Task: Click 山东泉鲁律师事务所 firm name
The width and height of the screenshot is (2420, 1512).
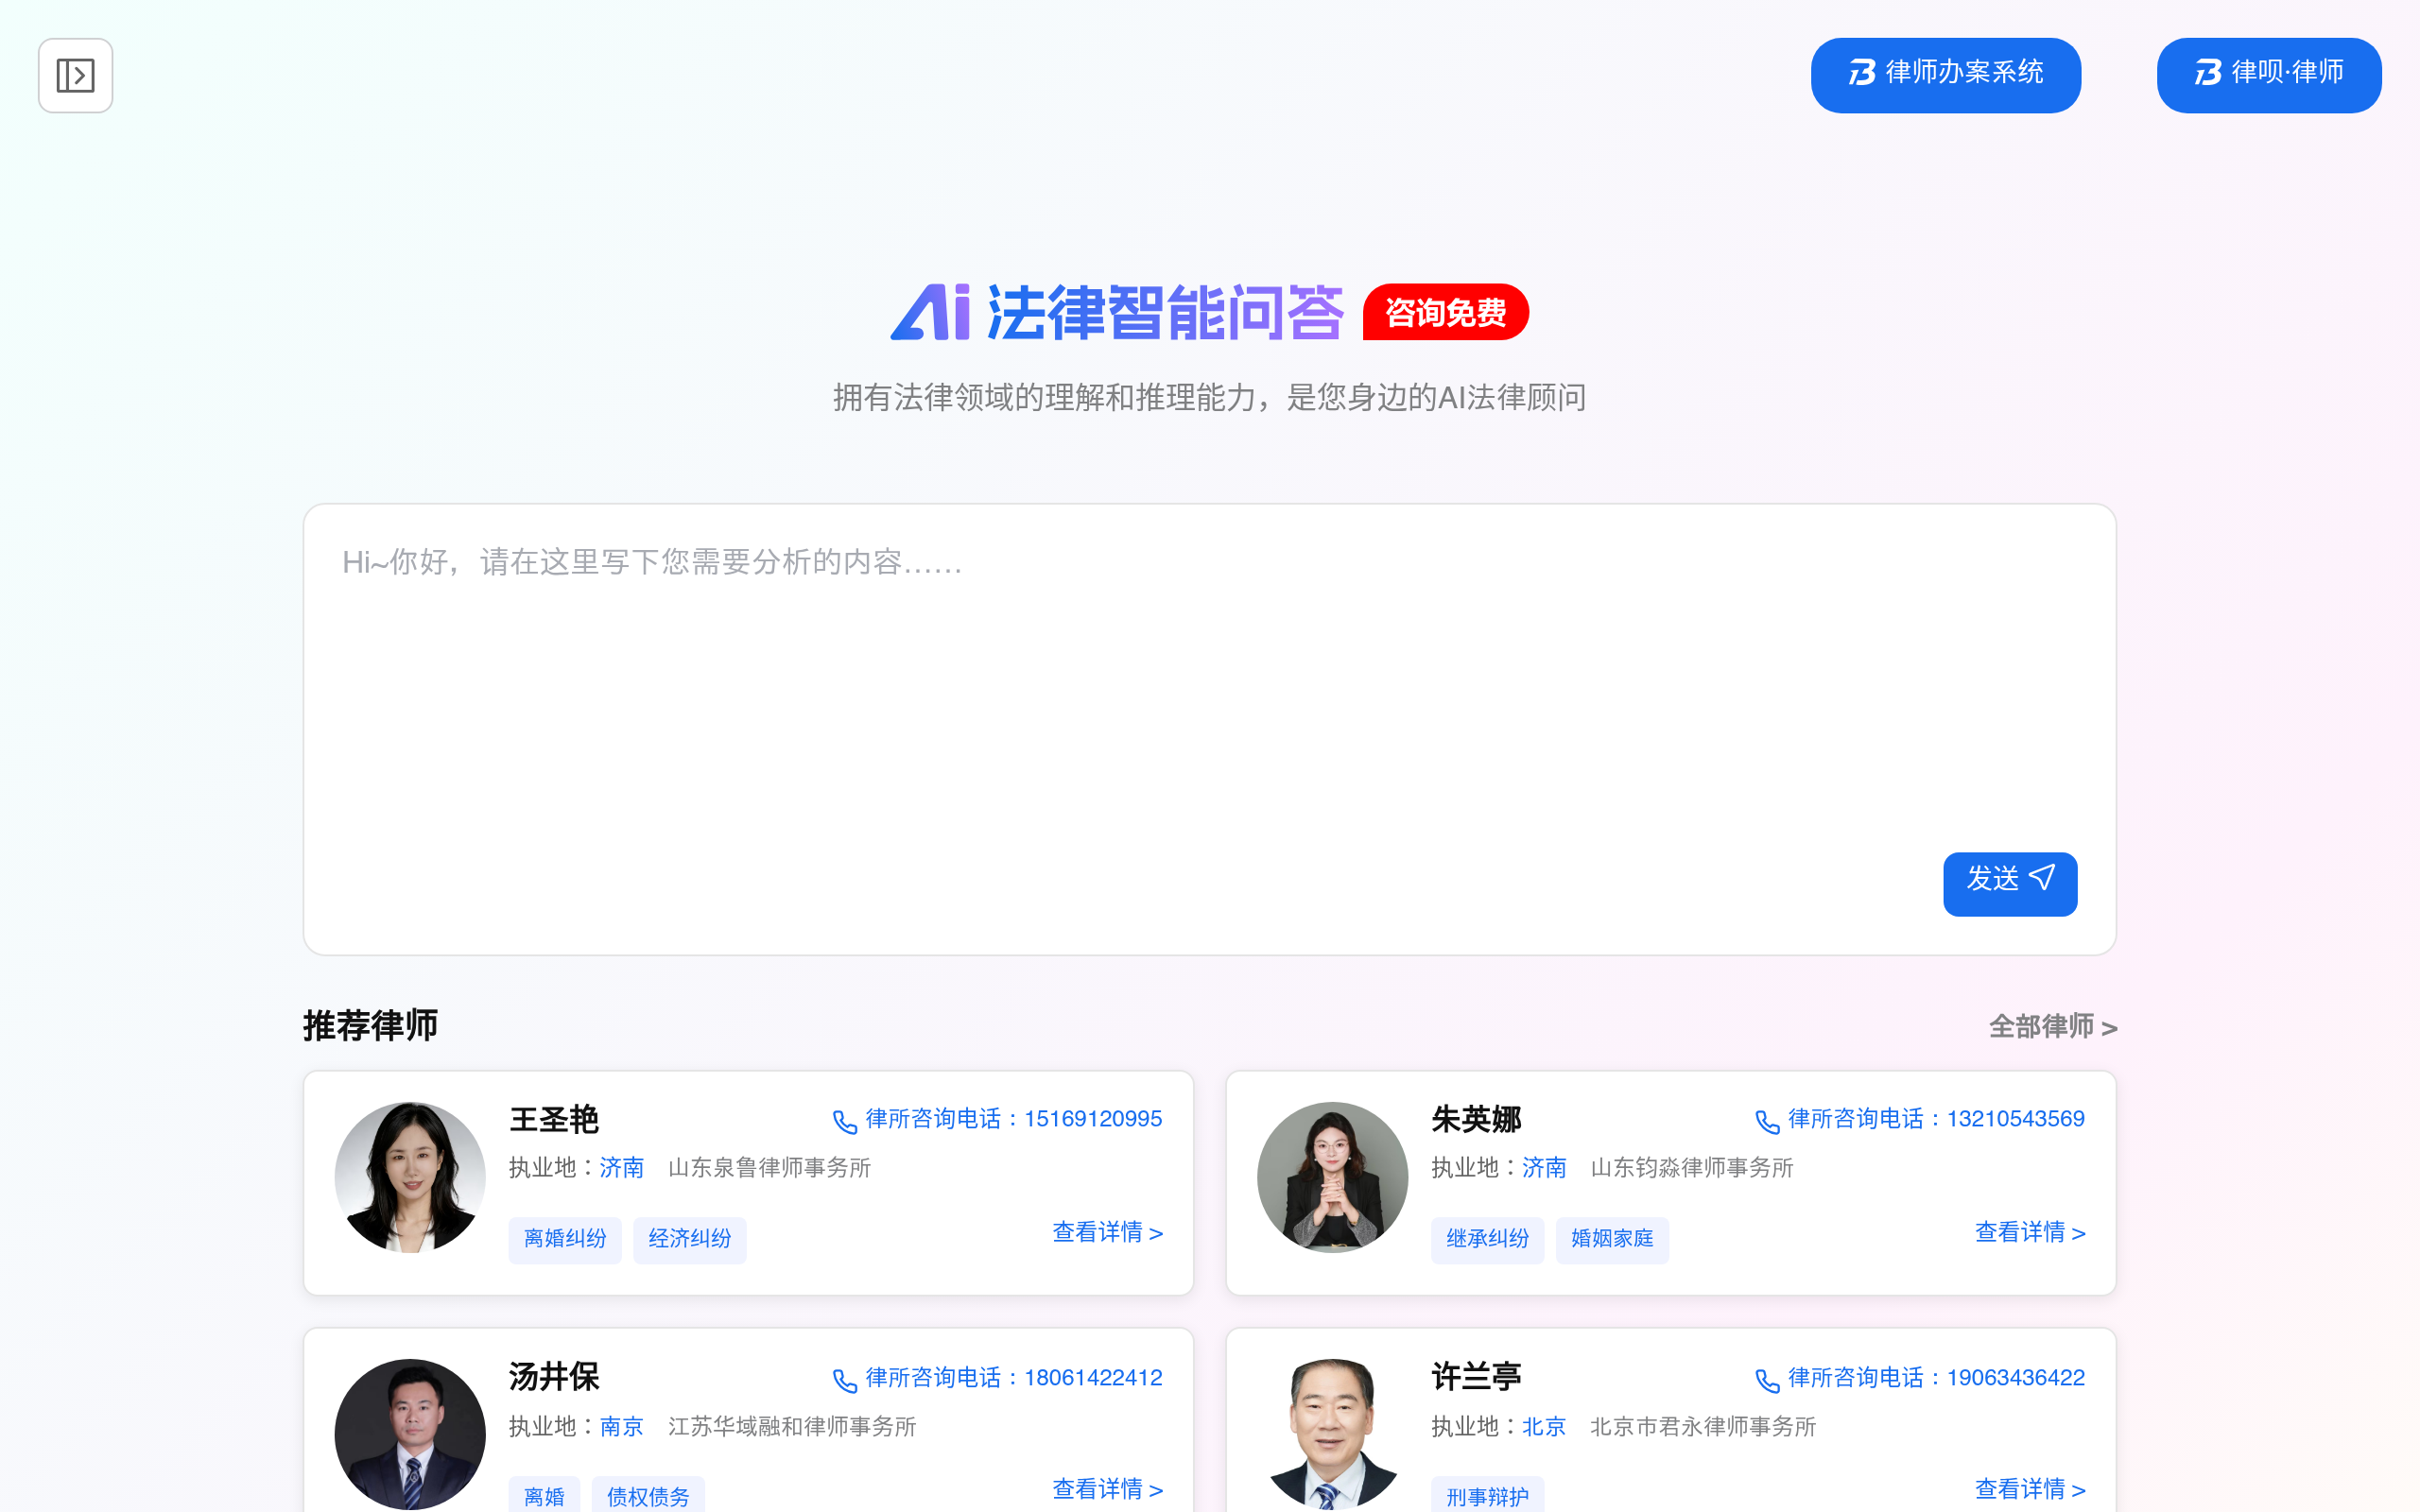Action: click(769, 1167)
